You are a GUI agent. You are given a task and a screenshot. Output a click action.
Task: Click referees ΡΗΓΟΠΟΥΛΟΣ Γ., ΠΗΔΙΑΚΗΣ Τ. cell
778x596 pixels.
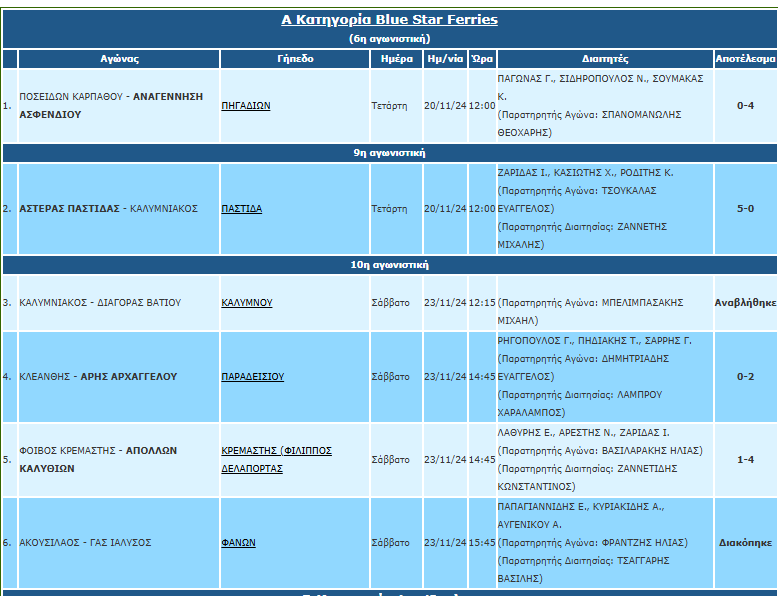pyautogui.click(x=605, y=377)
